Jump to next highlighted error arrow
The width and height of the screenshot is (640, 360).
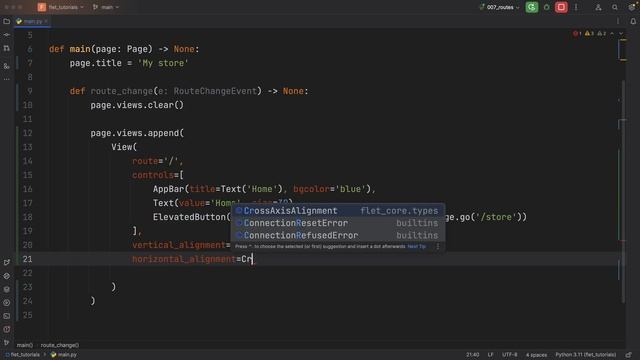tap(621, 33)
